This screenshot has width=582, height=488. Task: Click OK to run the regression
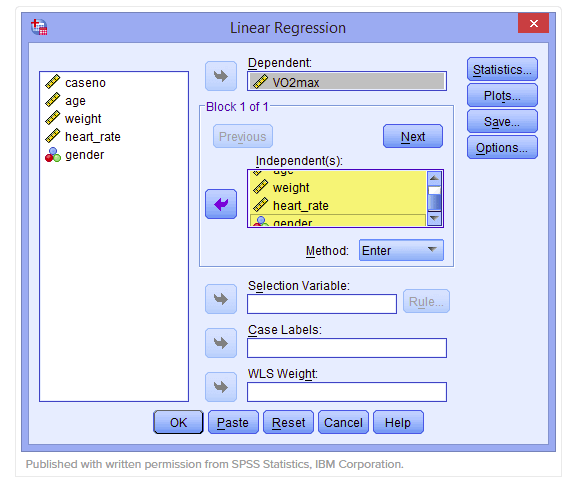[178, 422]
